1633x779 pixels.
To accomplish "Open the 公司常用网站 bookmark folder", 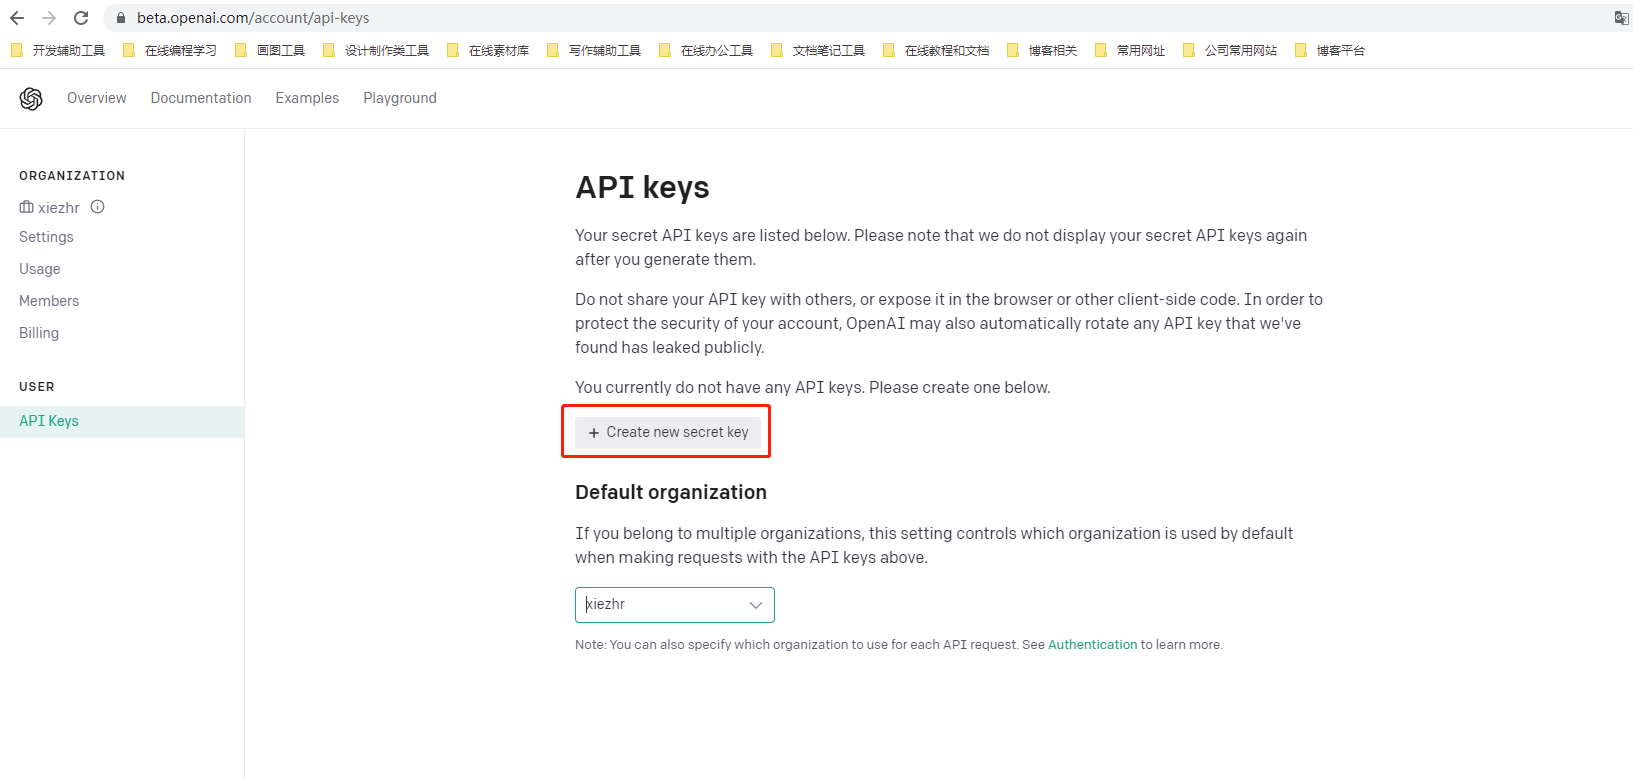I will (x=1230, y=50).
